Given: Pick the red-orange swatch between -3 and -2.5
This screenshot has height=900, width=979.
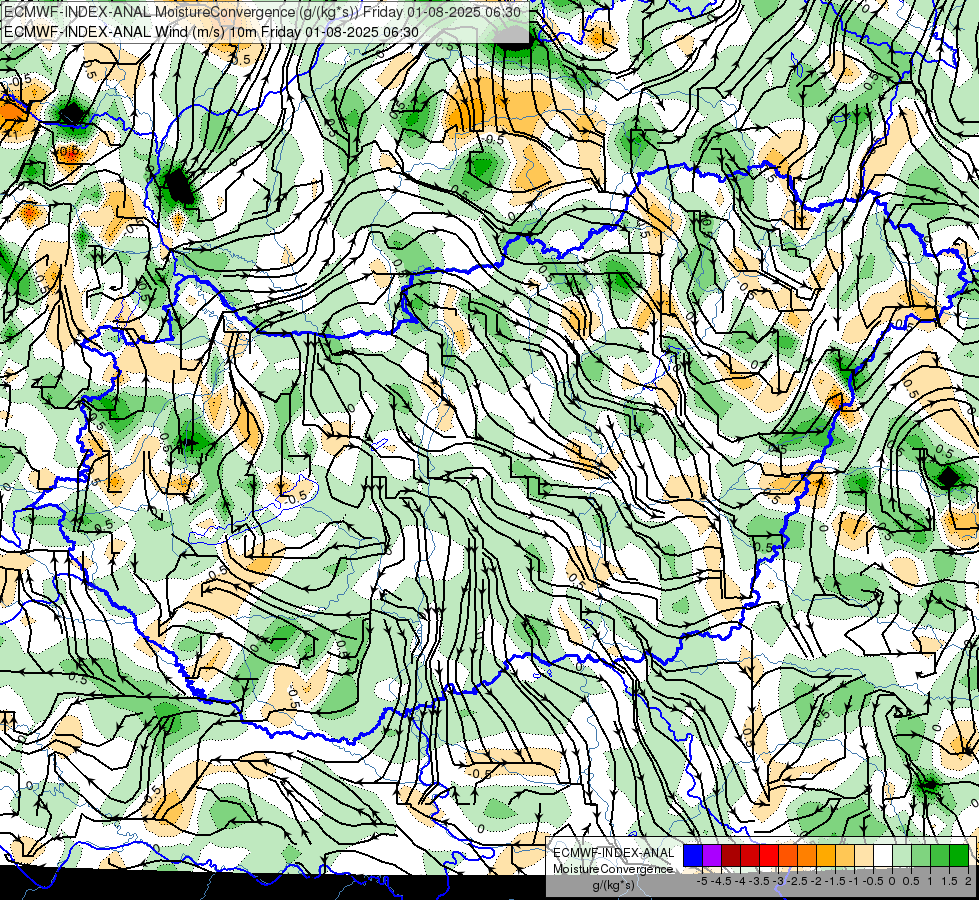Looking at the screenshot, I should point(788,856).
